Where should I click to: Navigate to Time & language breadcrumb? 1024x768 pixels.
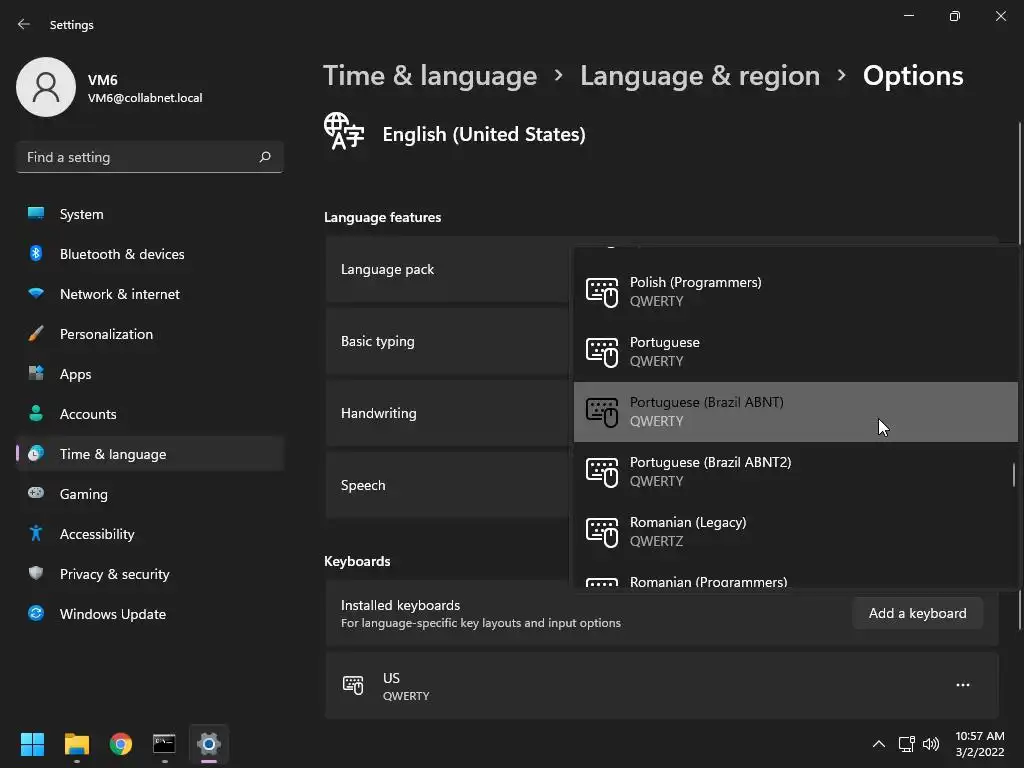tap(430, 76)
